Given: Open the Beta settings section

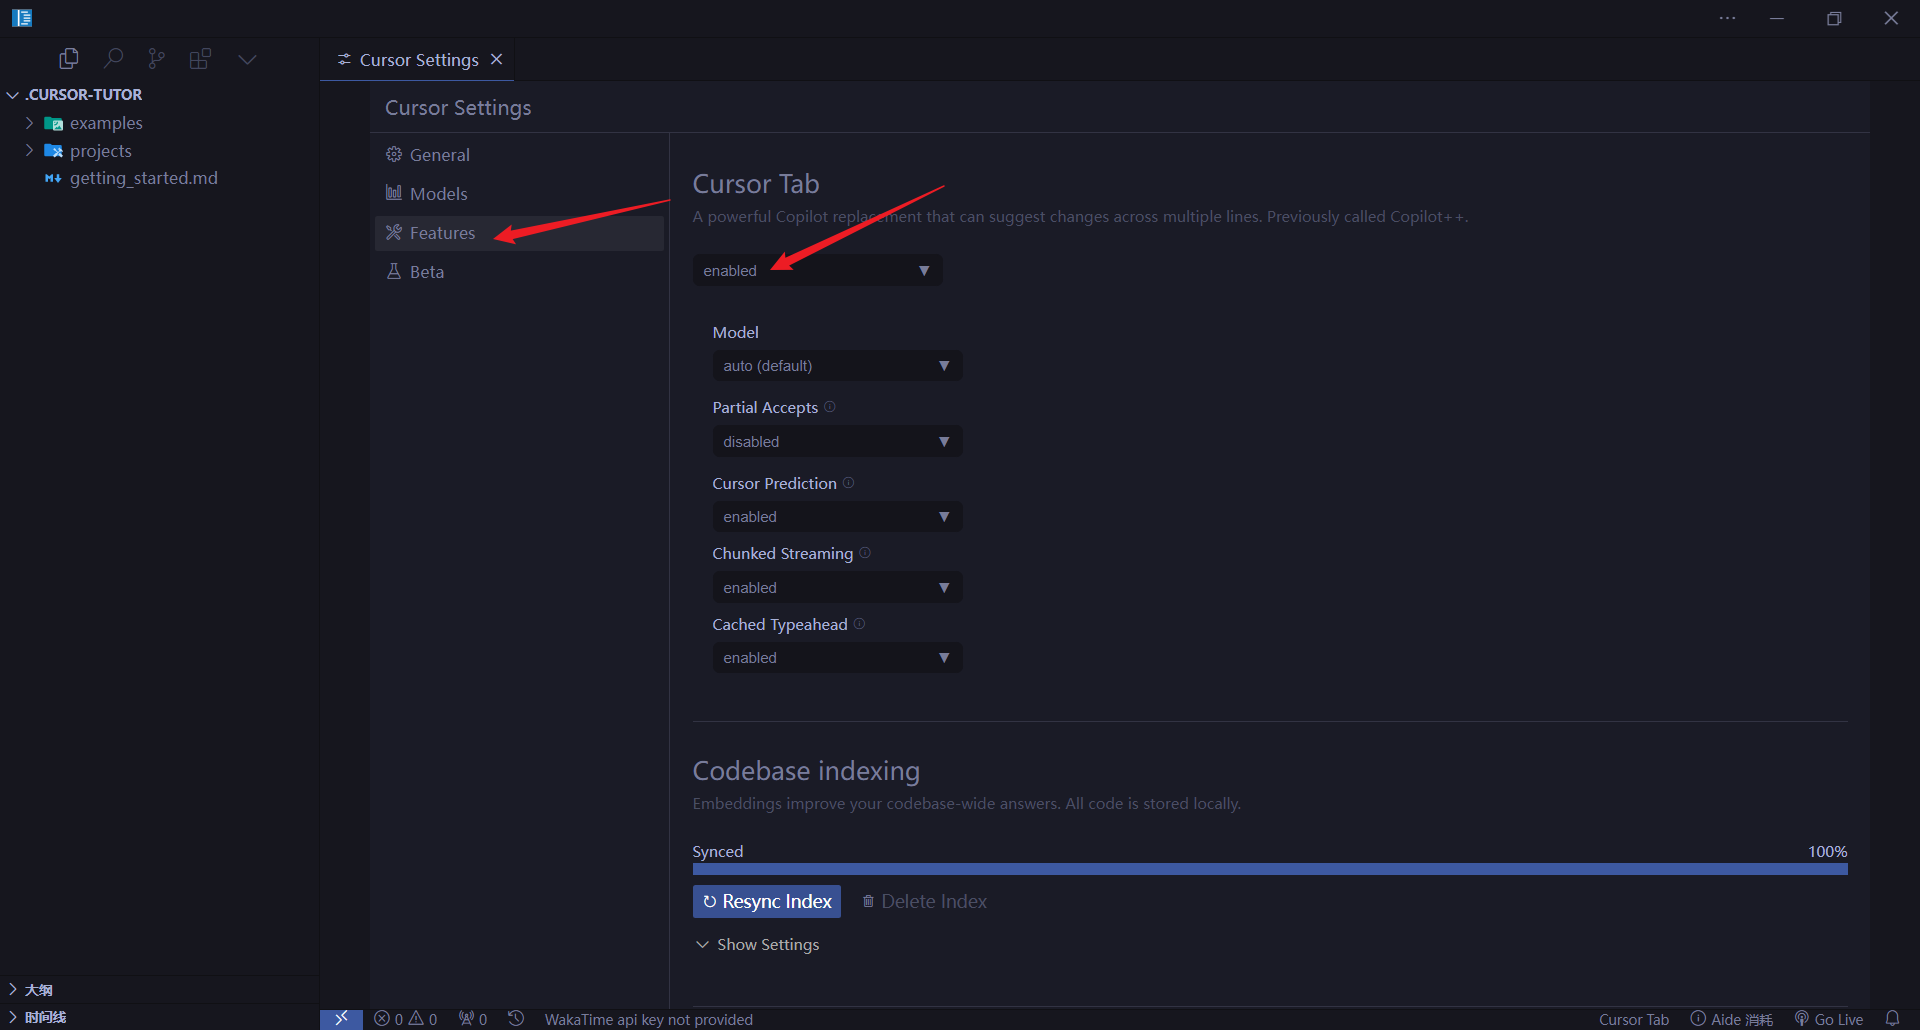Looking at the screenshot, I should [519, 272].
